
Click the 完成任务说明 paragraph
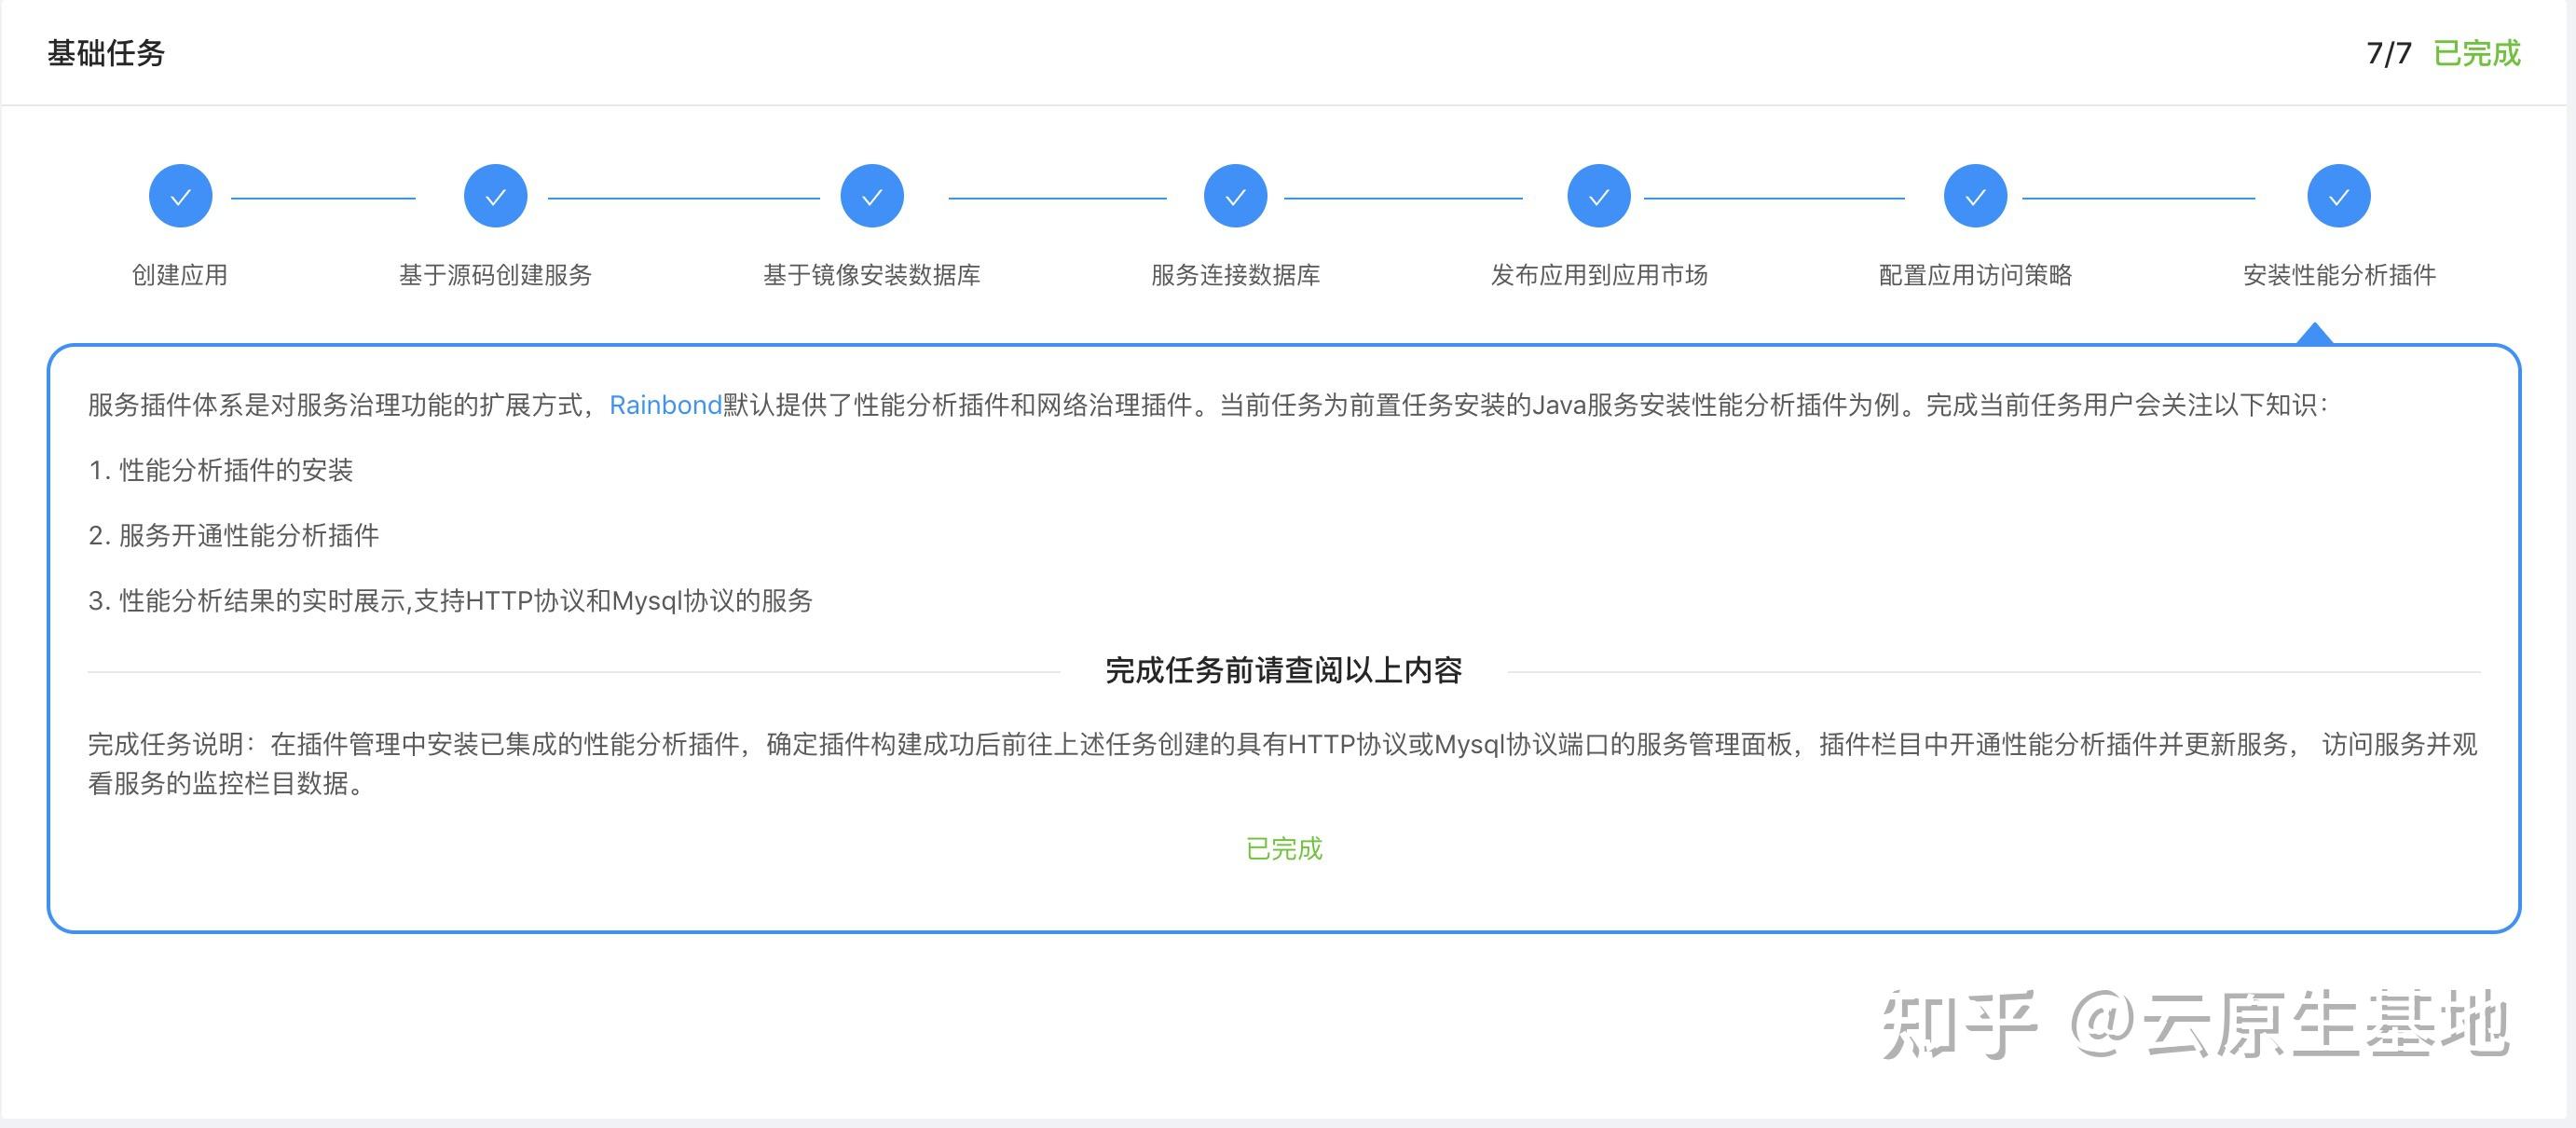(x=1283, y=763)
